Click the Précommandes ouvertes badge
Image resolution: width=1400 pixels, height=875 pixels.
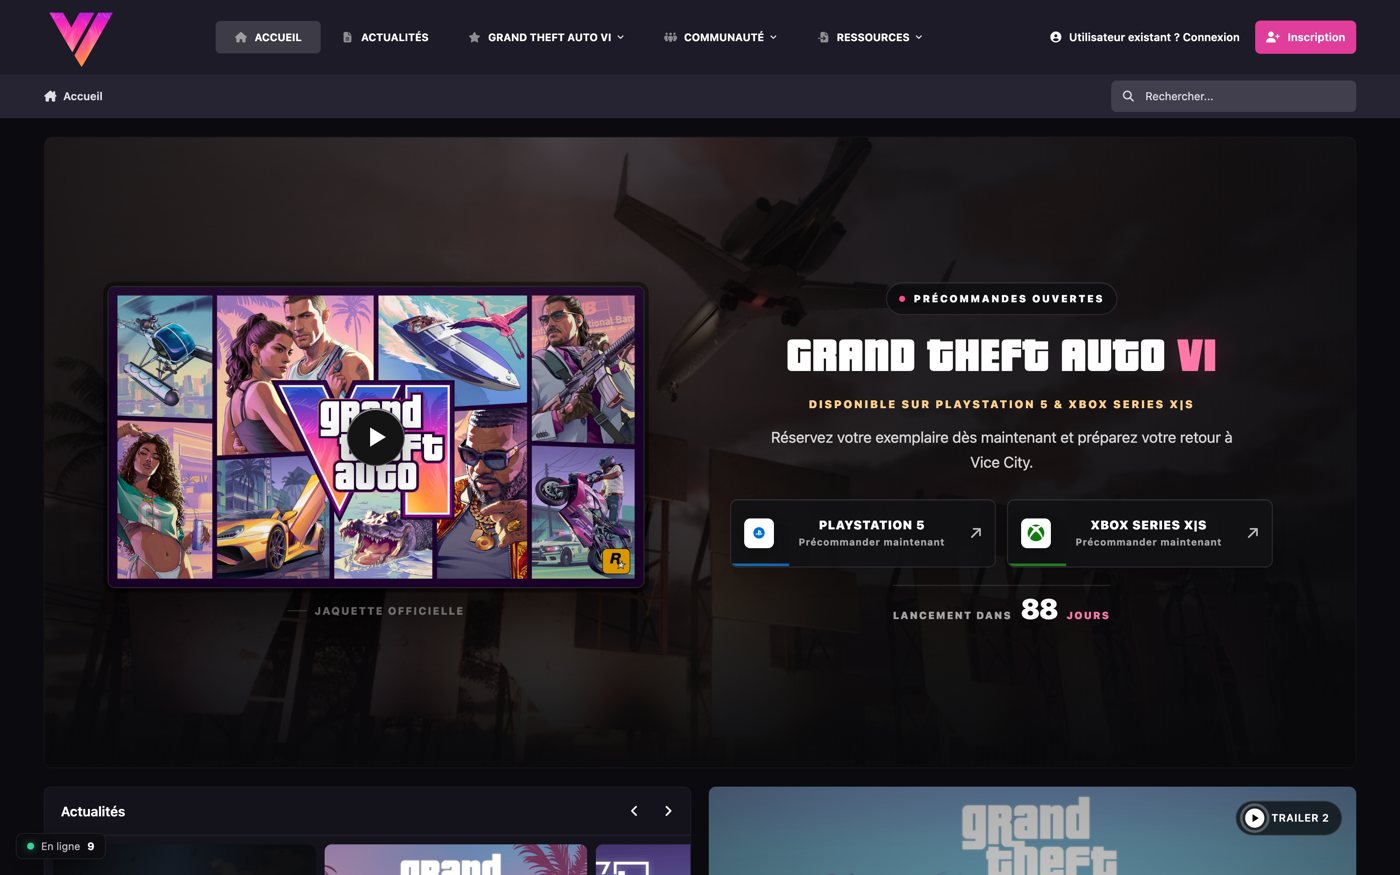point(1001,298)
